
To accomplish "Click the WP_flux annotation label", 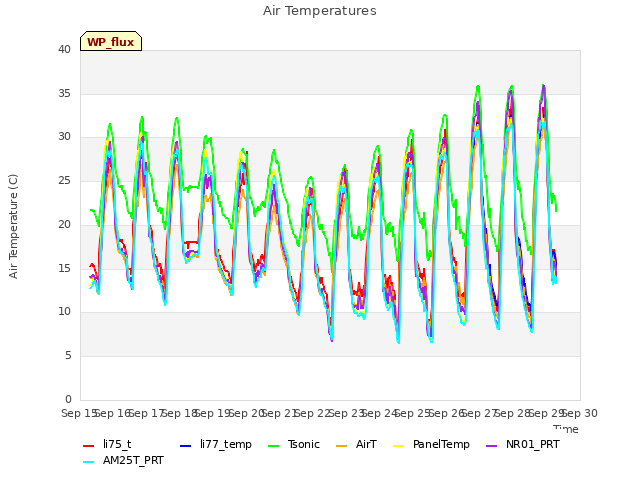I will (x=111, y=42).
